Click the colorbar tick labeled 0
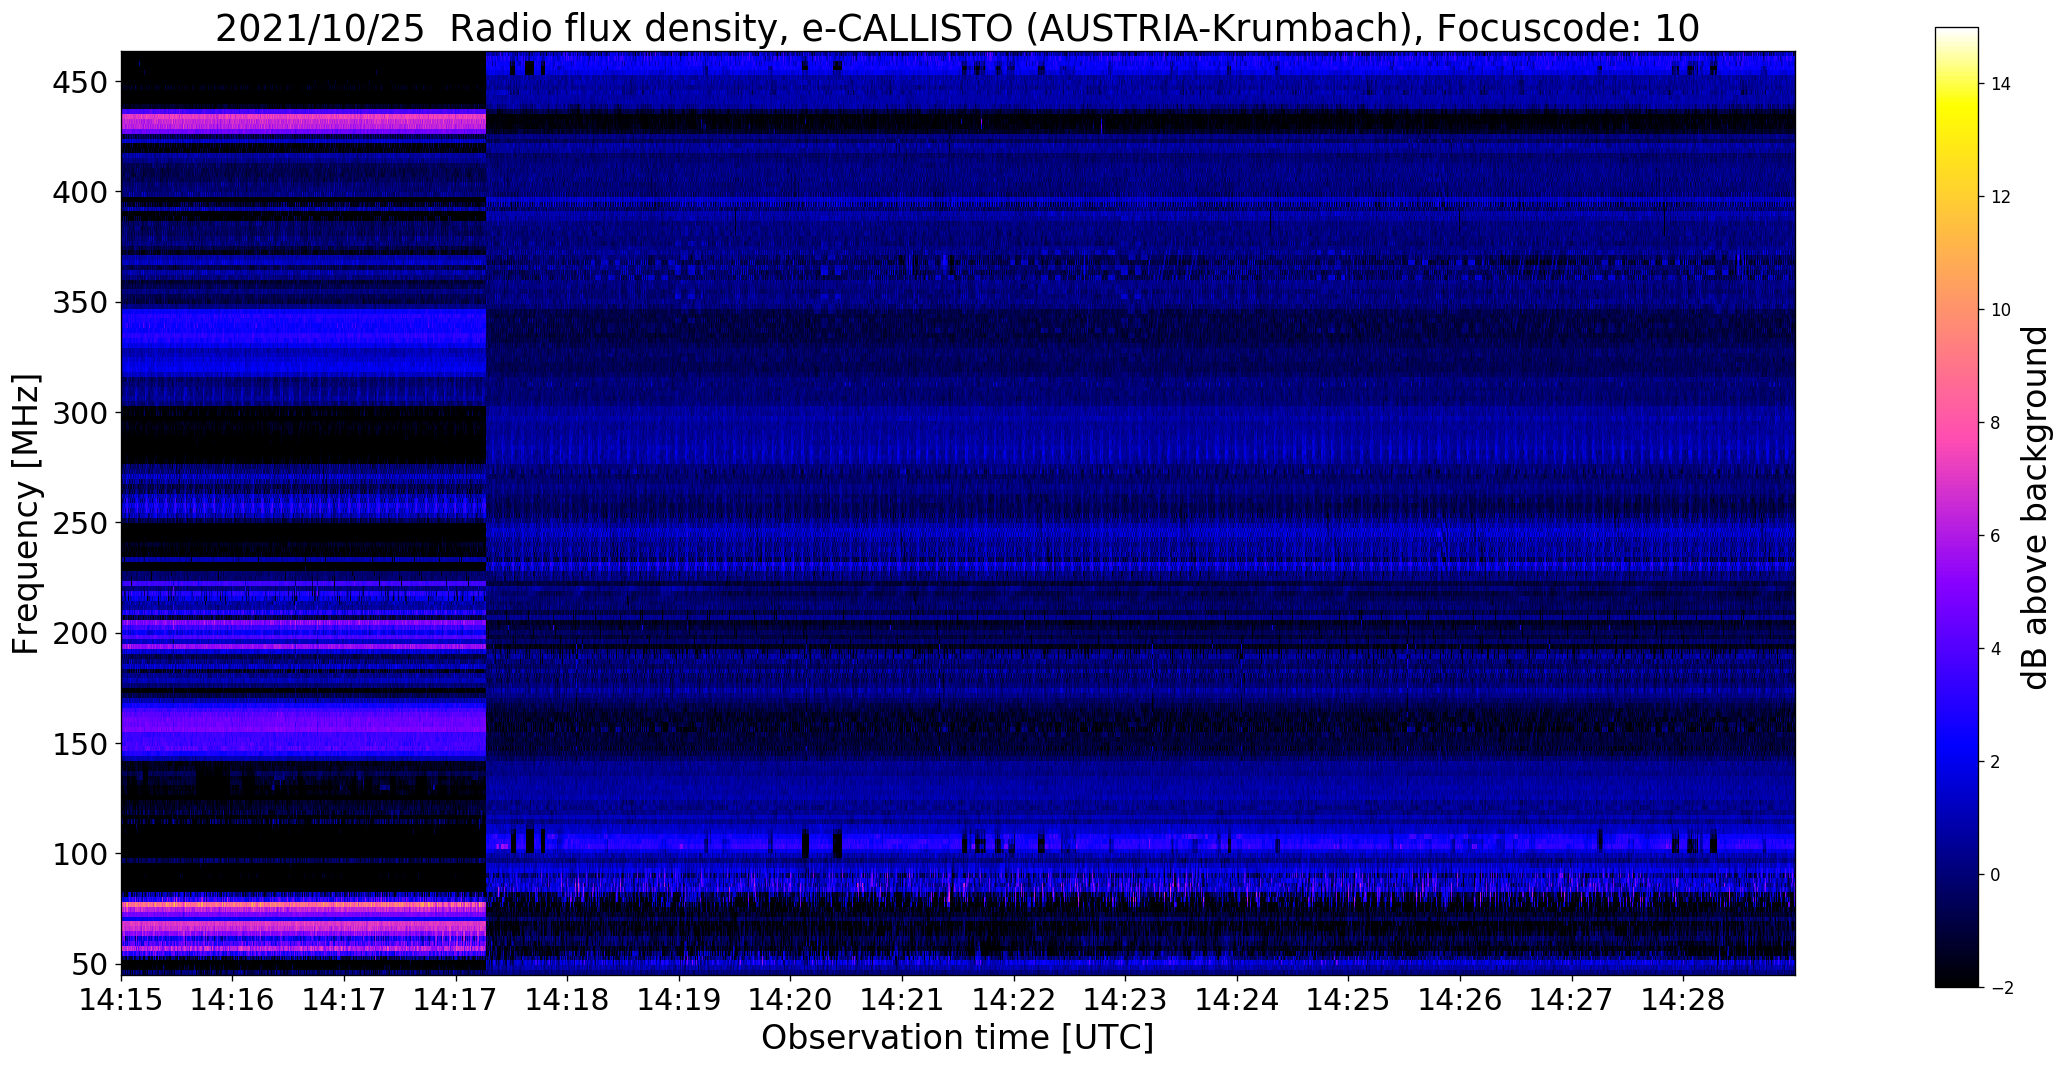The width and height of the screenshot is (2066, 1067). [1995, 875]
